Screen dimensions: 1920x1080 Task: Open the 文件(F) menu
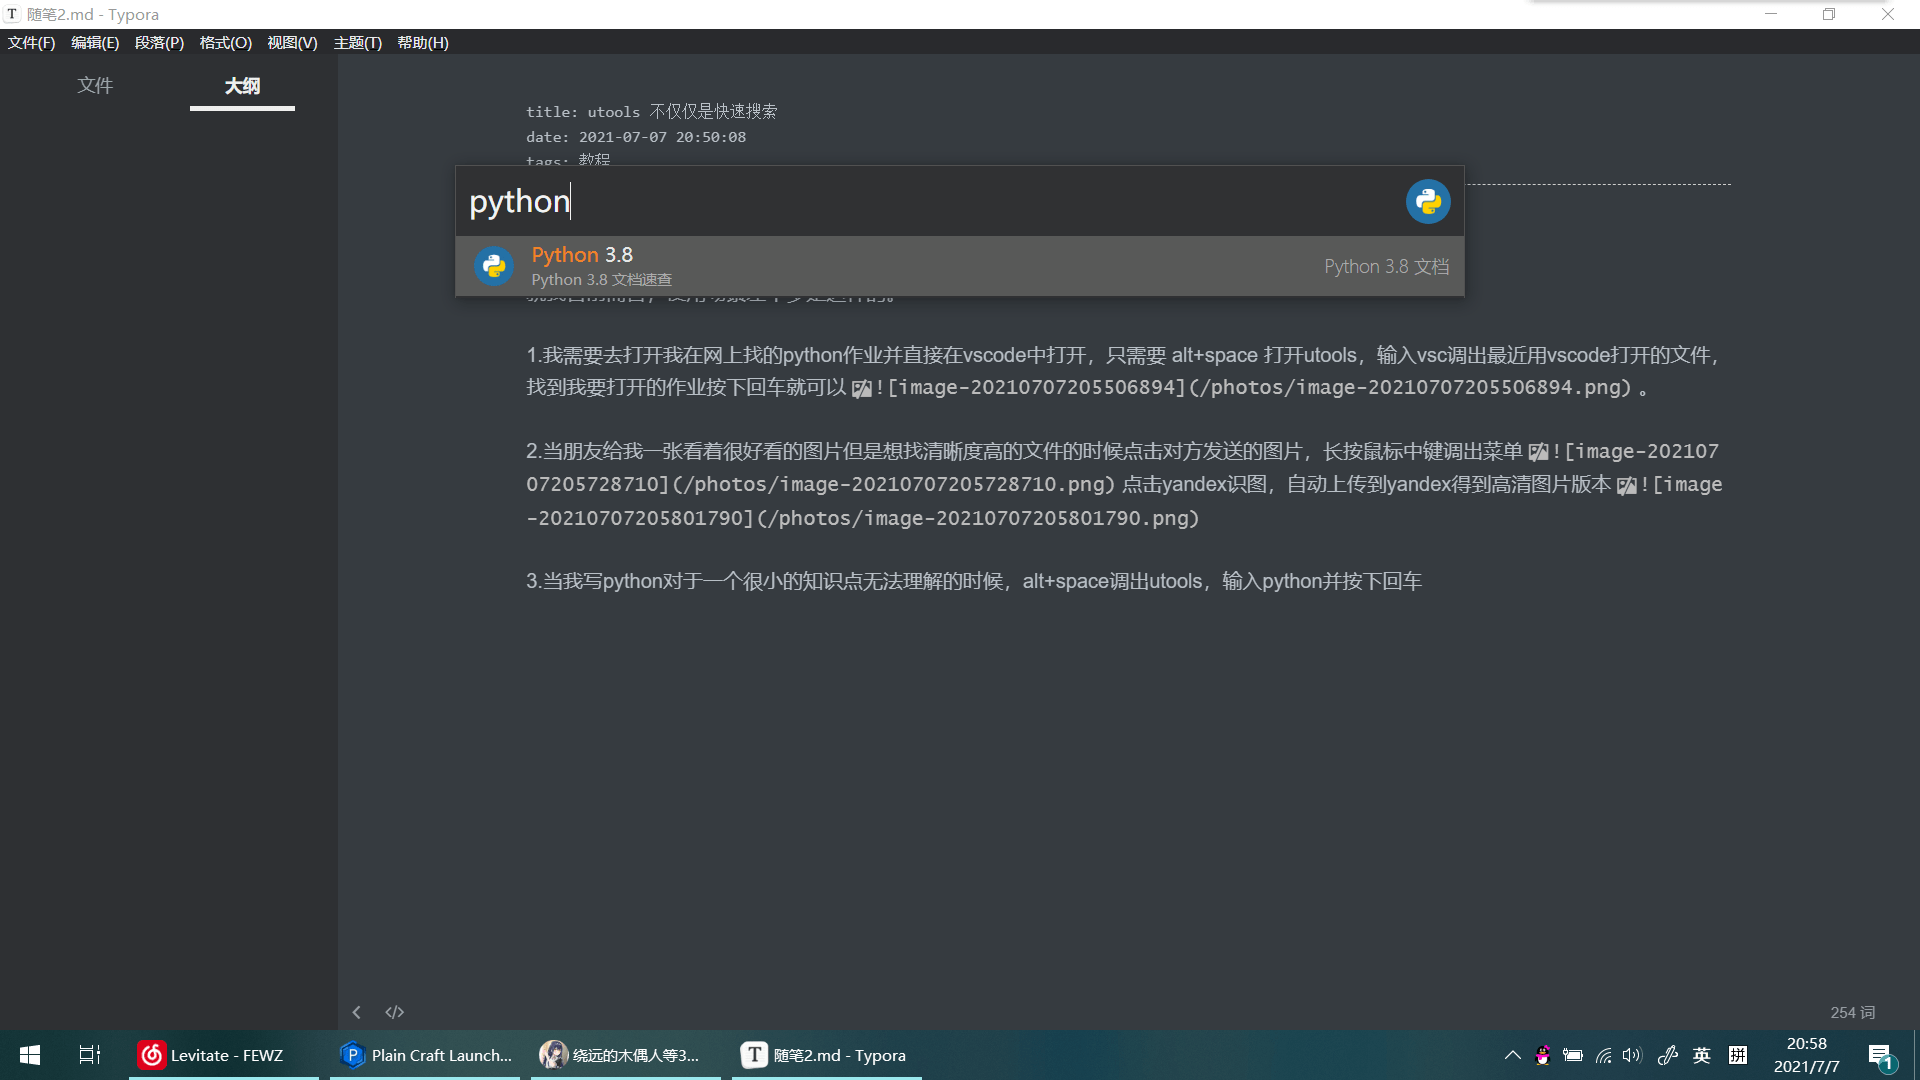tap(31, 43)
